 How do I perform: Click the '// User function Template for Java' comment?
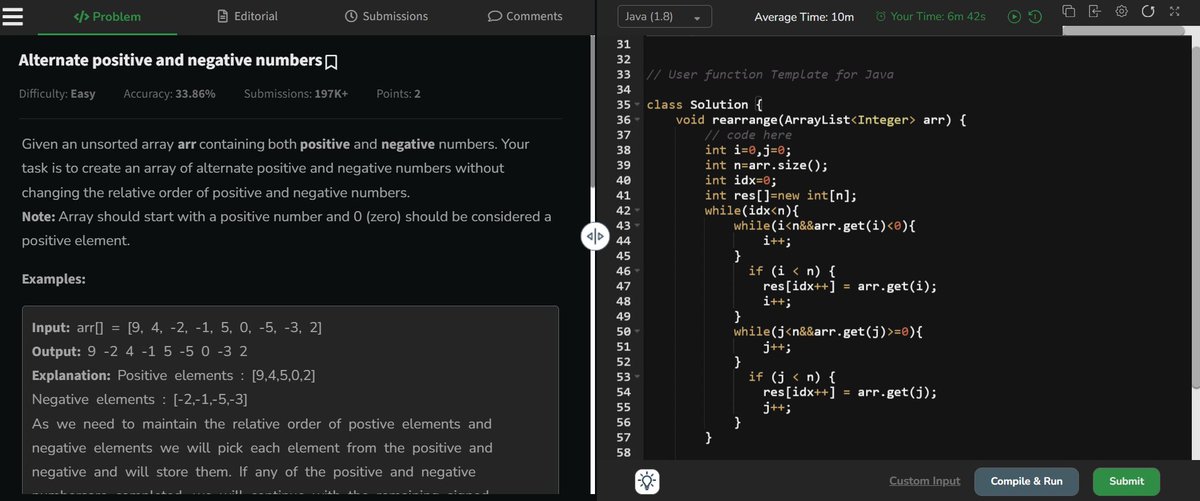pos(770,74)
